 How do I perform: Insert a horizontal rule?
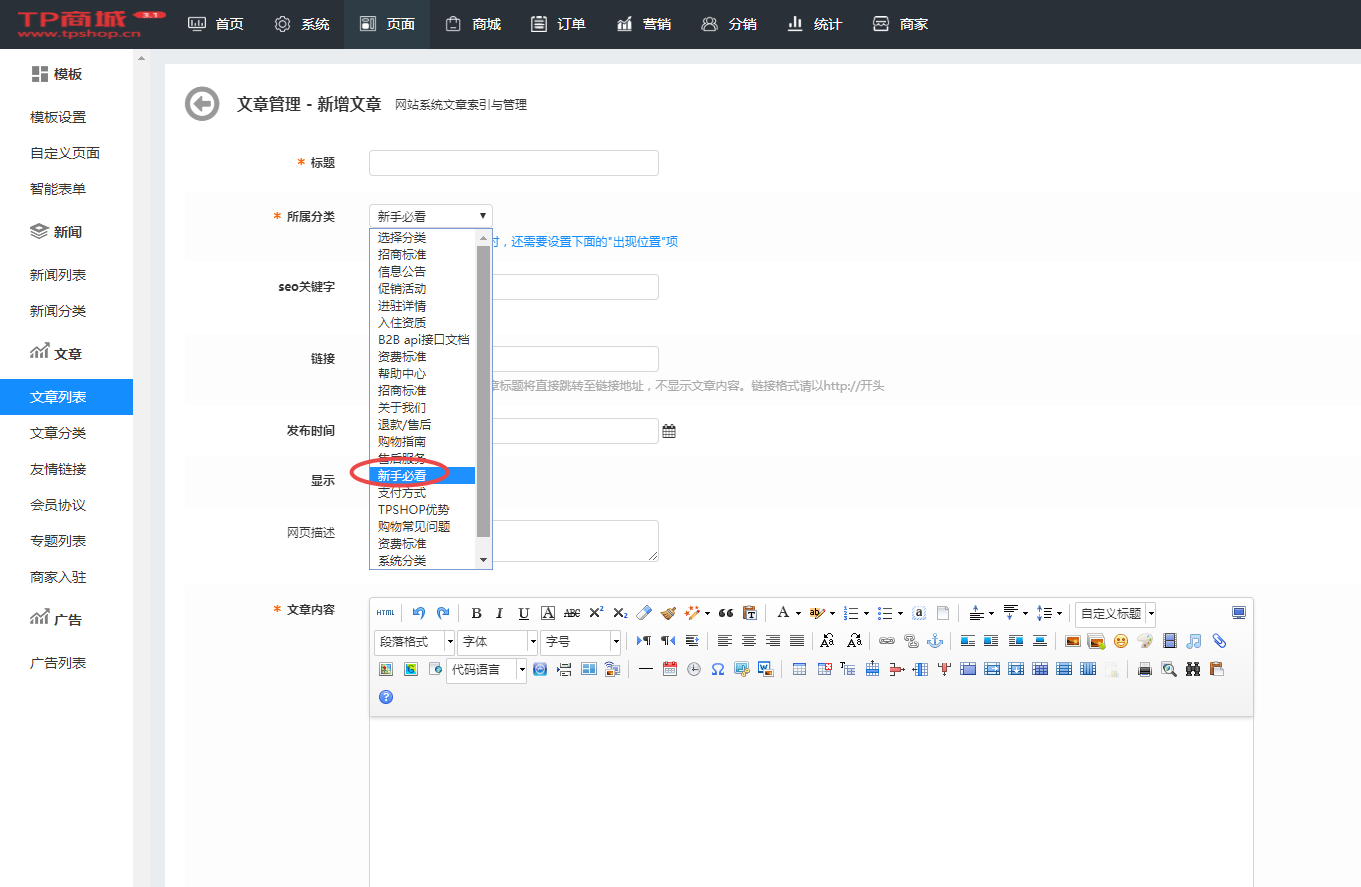point(645,669)
